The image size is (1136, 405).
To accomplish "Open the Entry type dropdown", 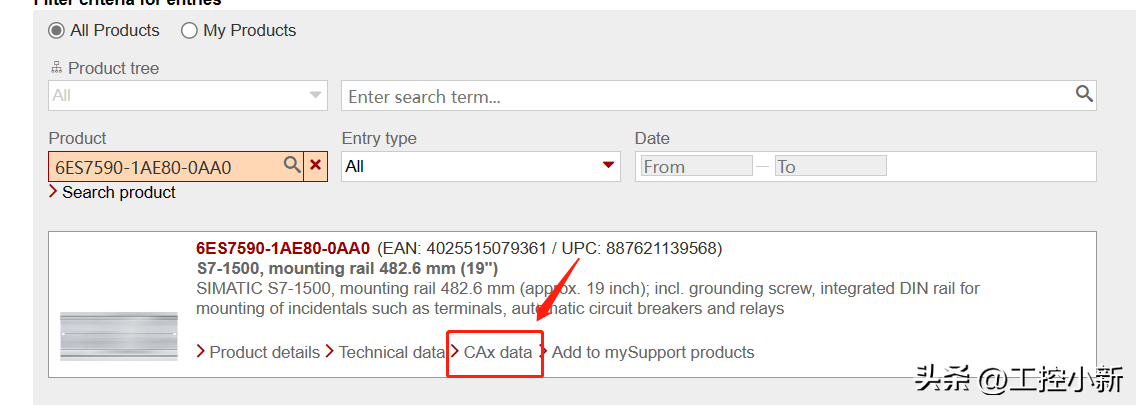I will [481, 166].
